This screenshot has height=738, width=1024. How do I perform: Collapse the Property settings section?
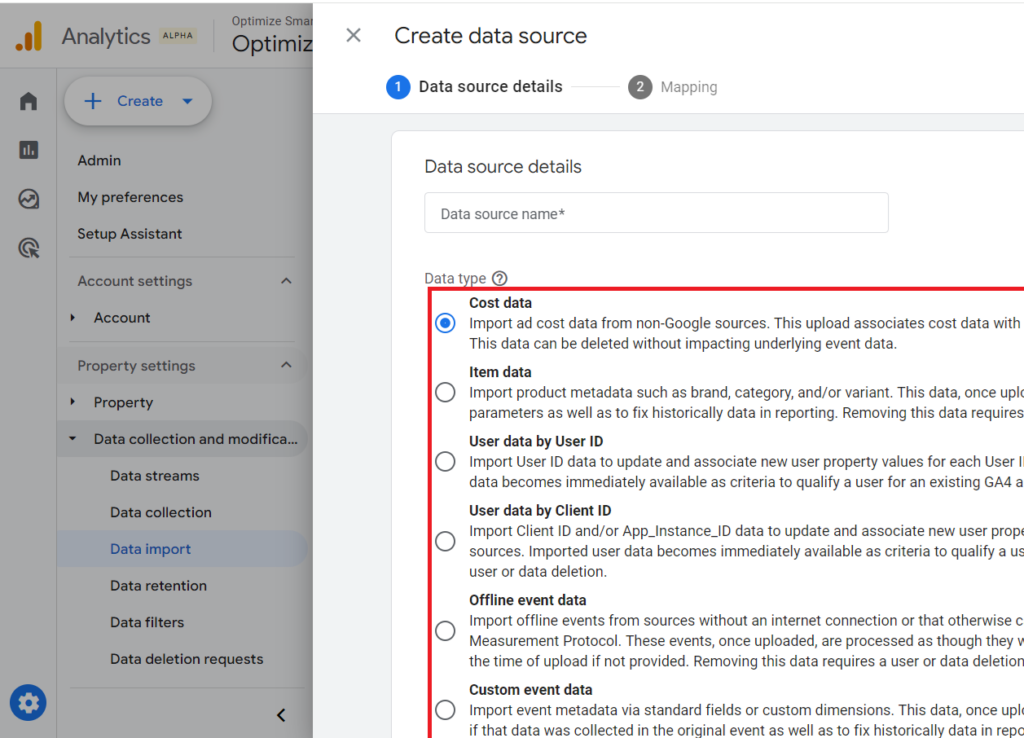[x=286, y=365]
